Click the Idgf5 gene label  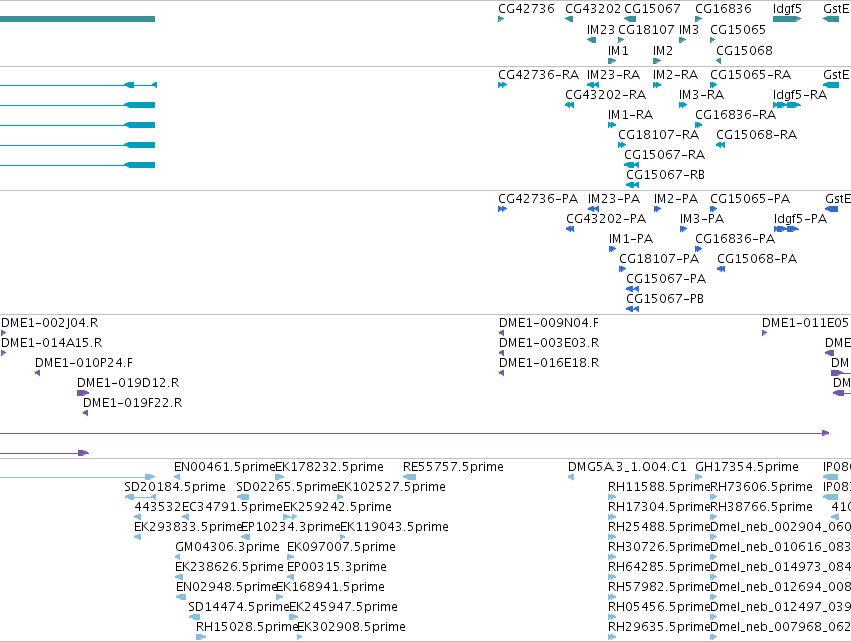[787, 9]
